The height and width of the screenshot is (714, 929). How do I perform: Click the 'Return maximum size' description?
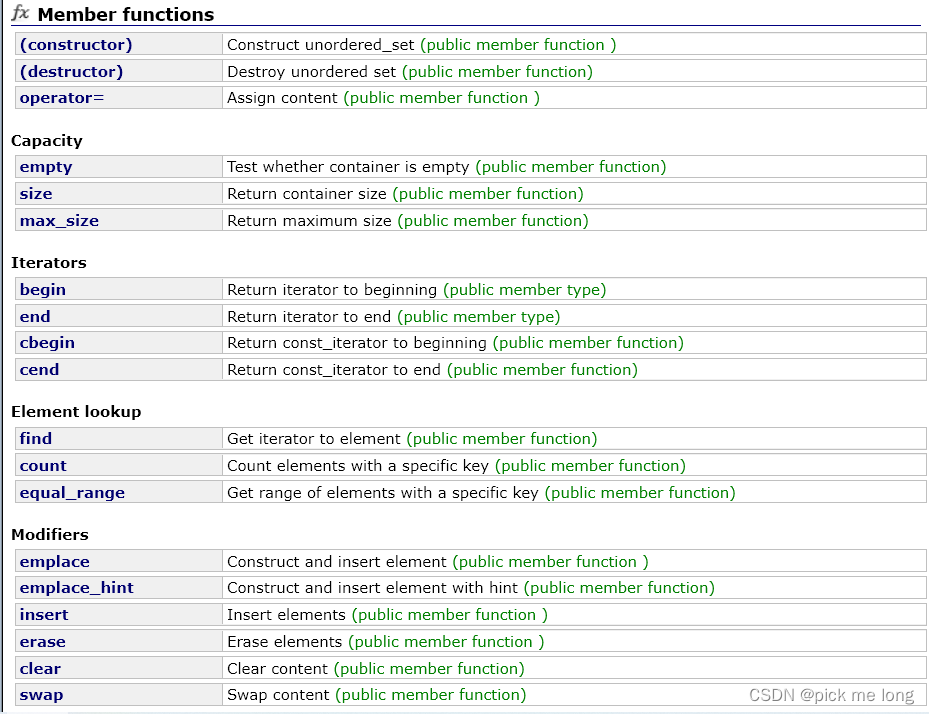[x=309, y=221]
